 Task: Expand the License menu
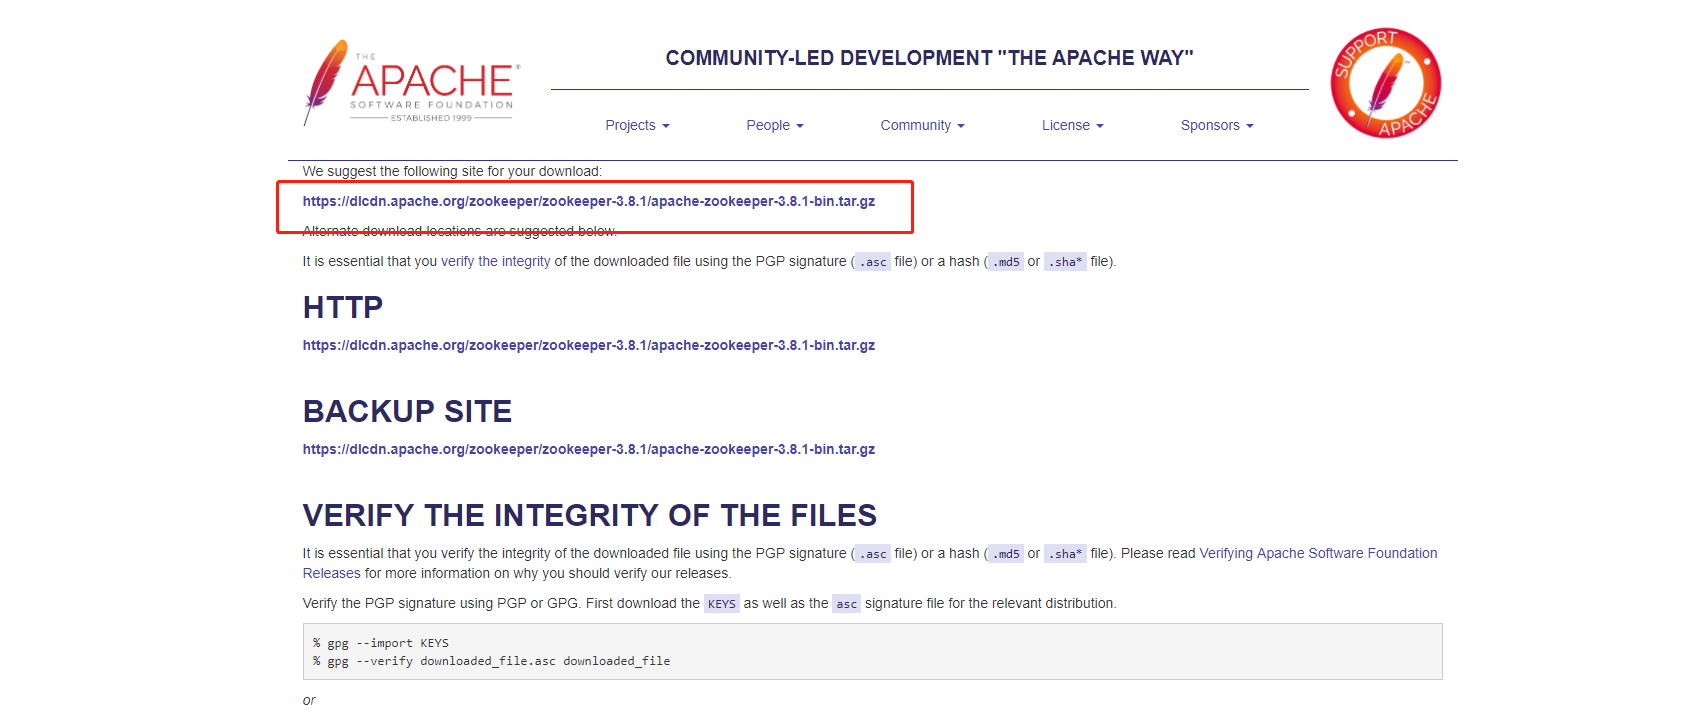1072,125
